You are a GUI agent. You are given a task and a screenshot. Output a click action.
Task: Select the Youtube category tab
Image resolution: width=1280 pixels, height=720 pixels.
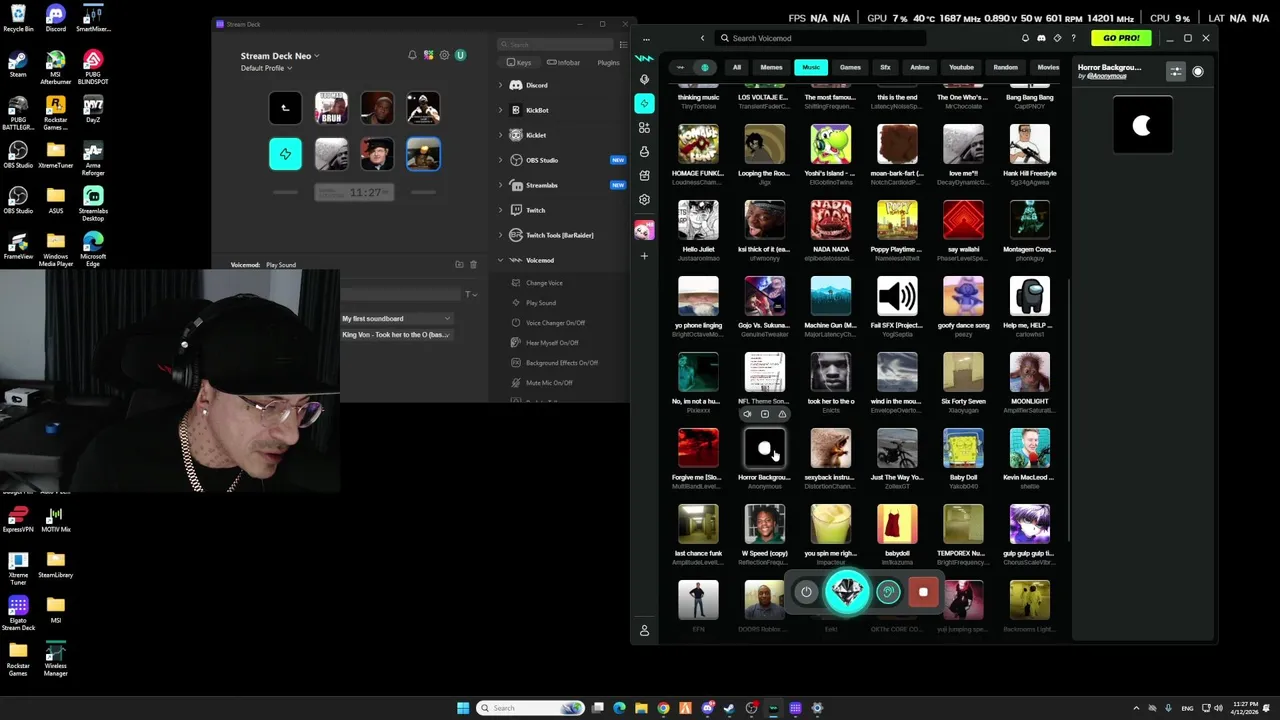pos(961,68)
